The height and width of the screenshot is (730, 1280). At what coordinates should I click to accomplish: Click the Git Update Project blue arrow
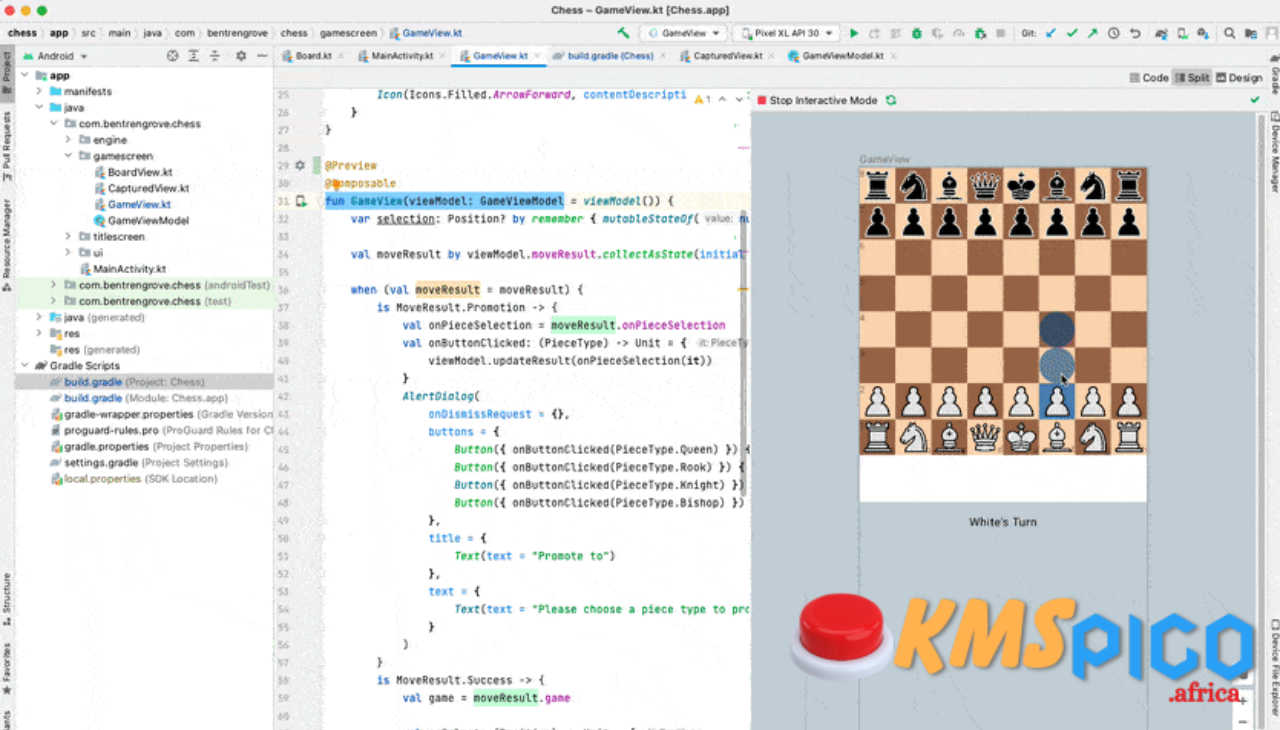[1051, 33]
